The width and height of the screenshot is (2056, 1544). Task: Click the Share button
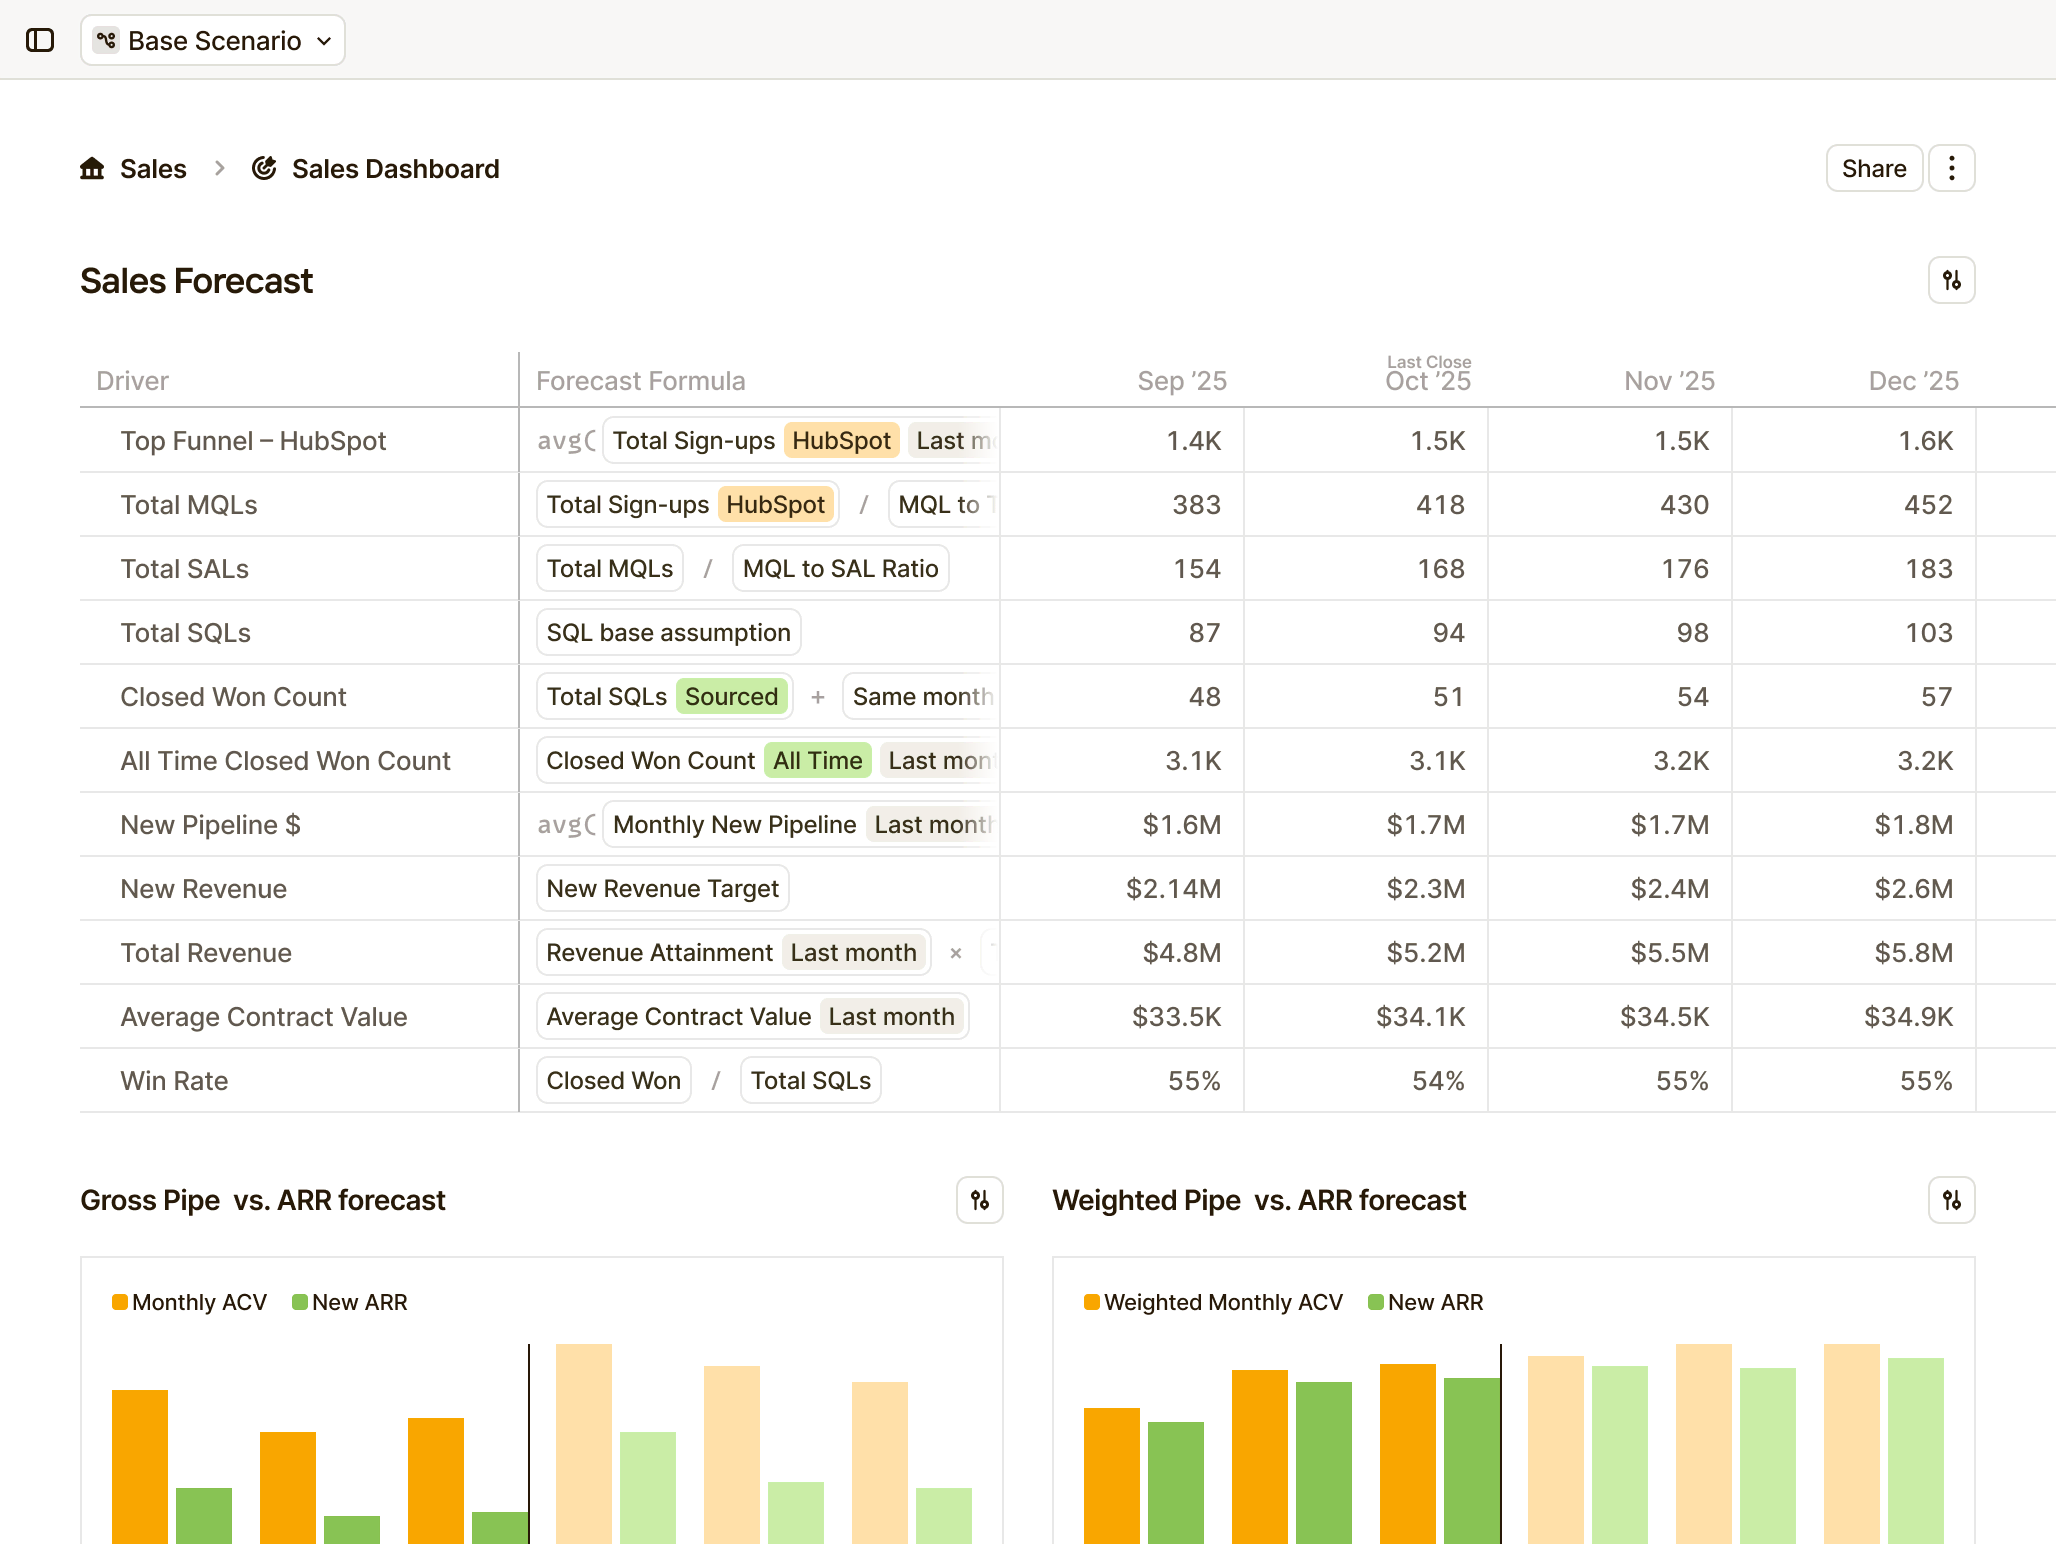(1873, 168)
